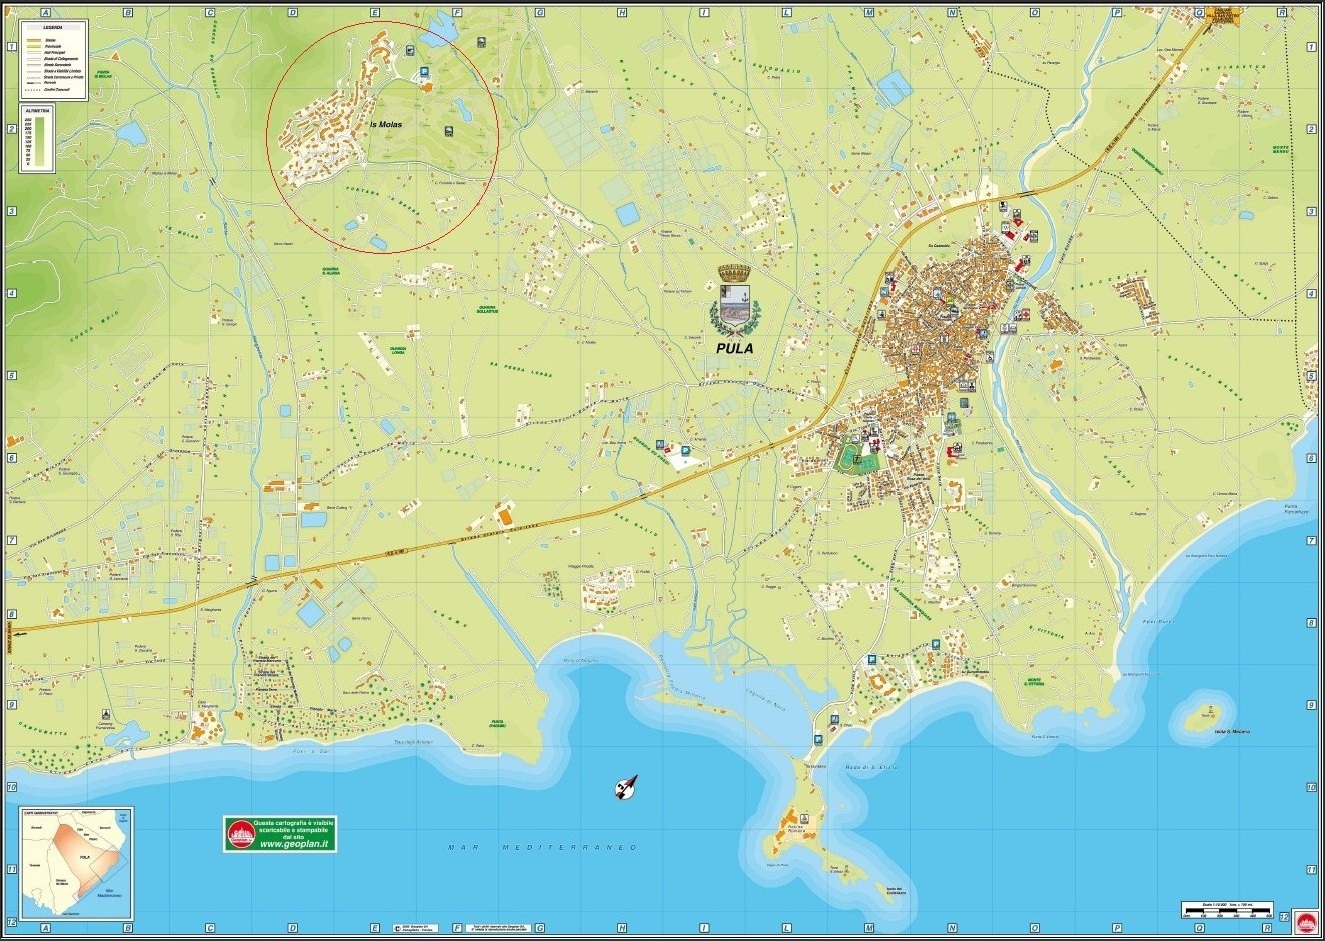Screen dimensions: 1325x941
Task: Click the 'Is Molas' place label
Action: [386, 125]
